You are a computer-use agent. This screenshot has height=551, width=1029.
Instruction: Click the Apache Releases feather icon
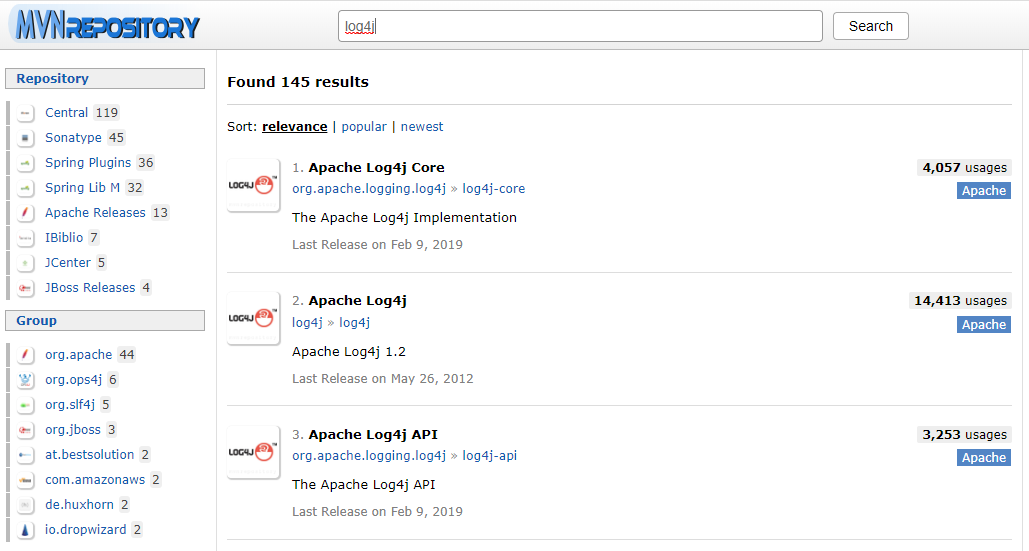tap(25, 213)
